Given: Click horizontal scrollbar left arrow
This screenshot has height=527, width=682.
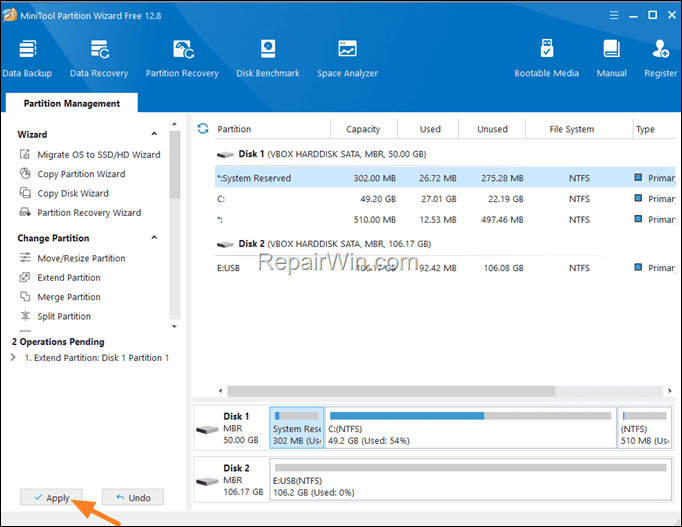Looking at the screenshot, I should (221, 390).
